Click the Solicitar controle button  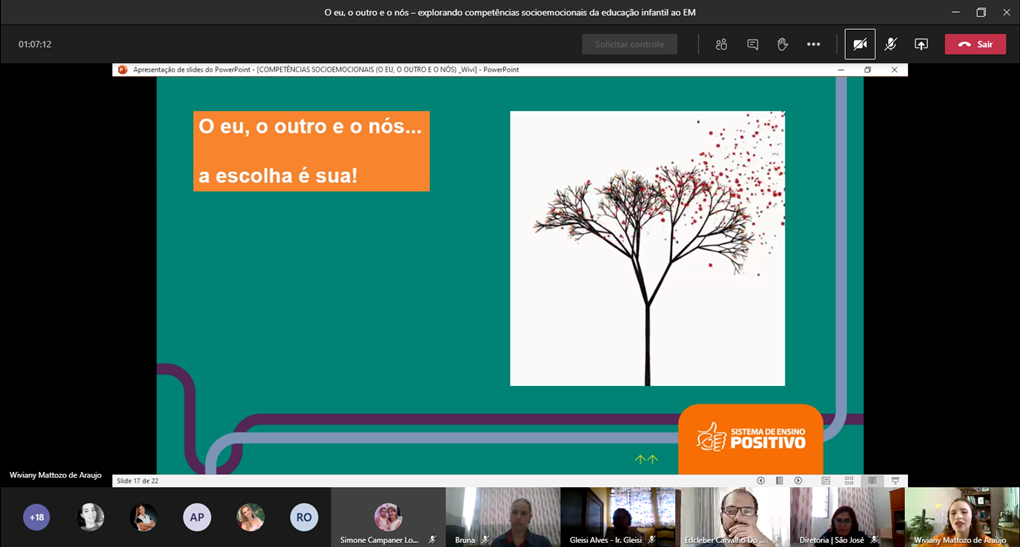[x=629, y=44]
